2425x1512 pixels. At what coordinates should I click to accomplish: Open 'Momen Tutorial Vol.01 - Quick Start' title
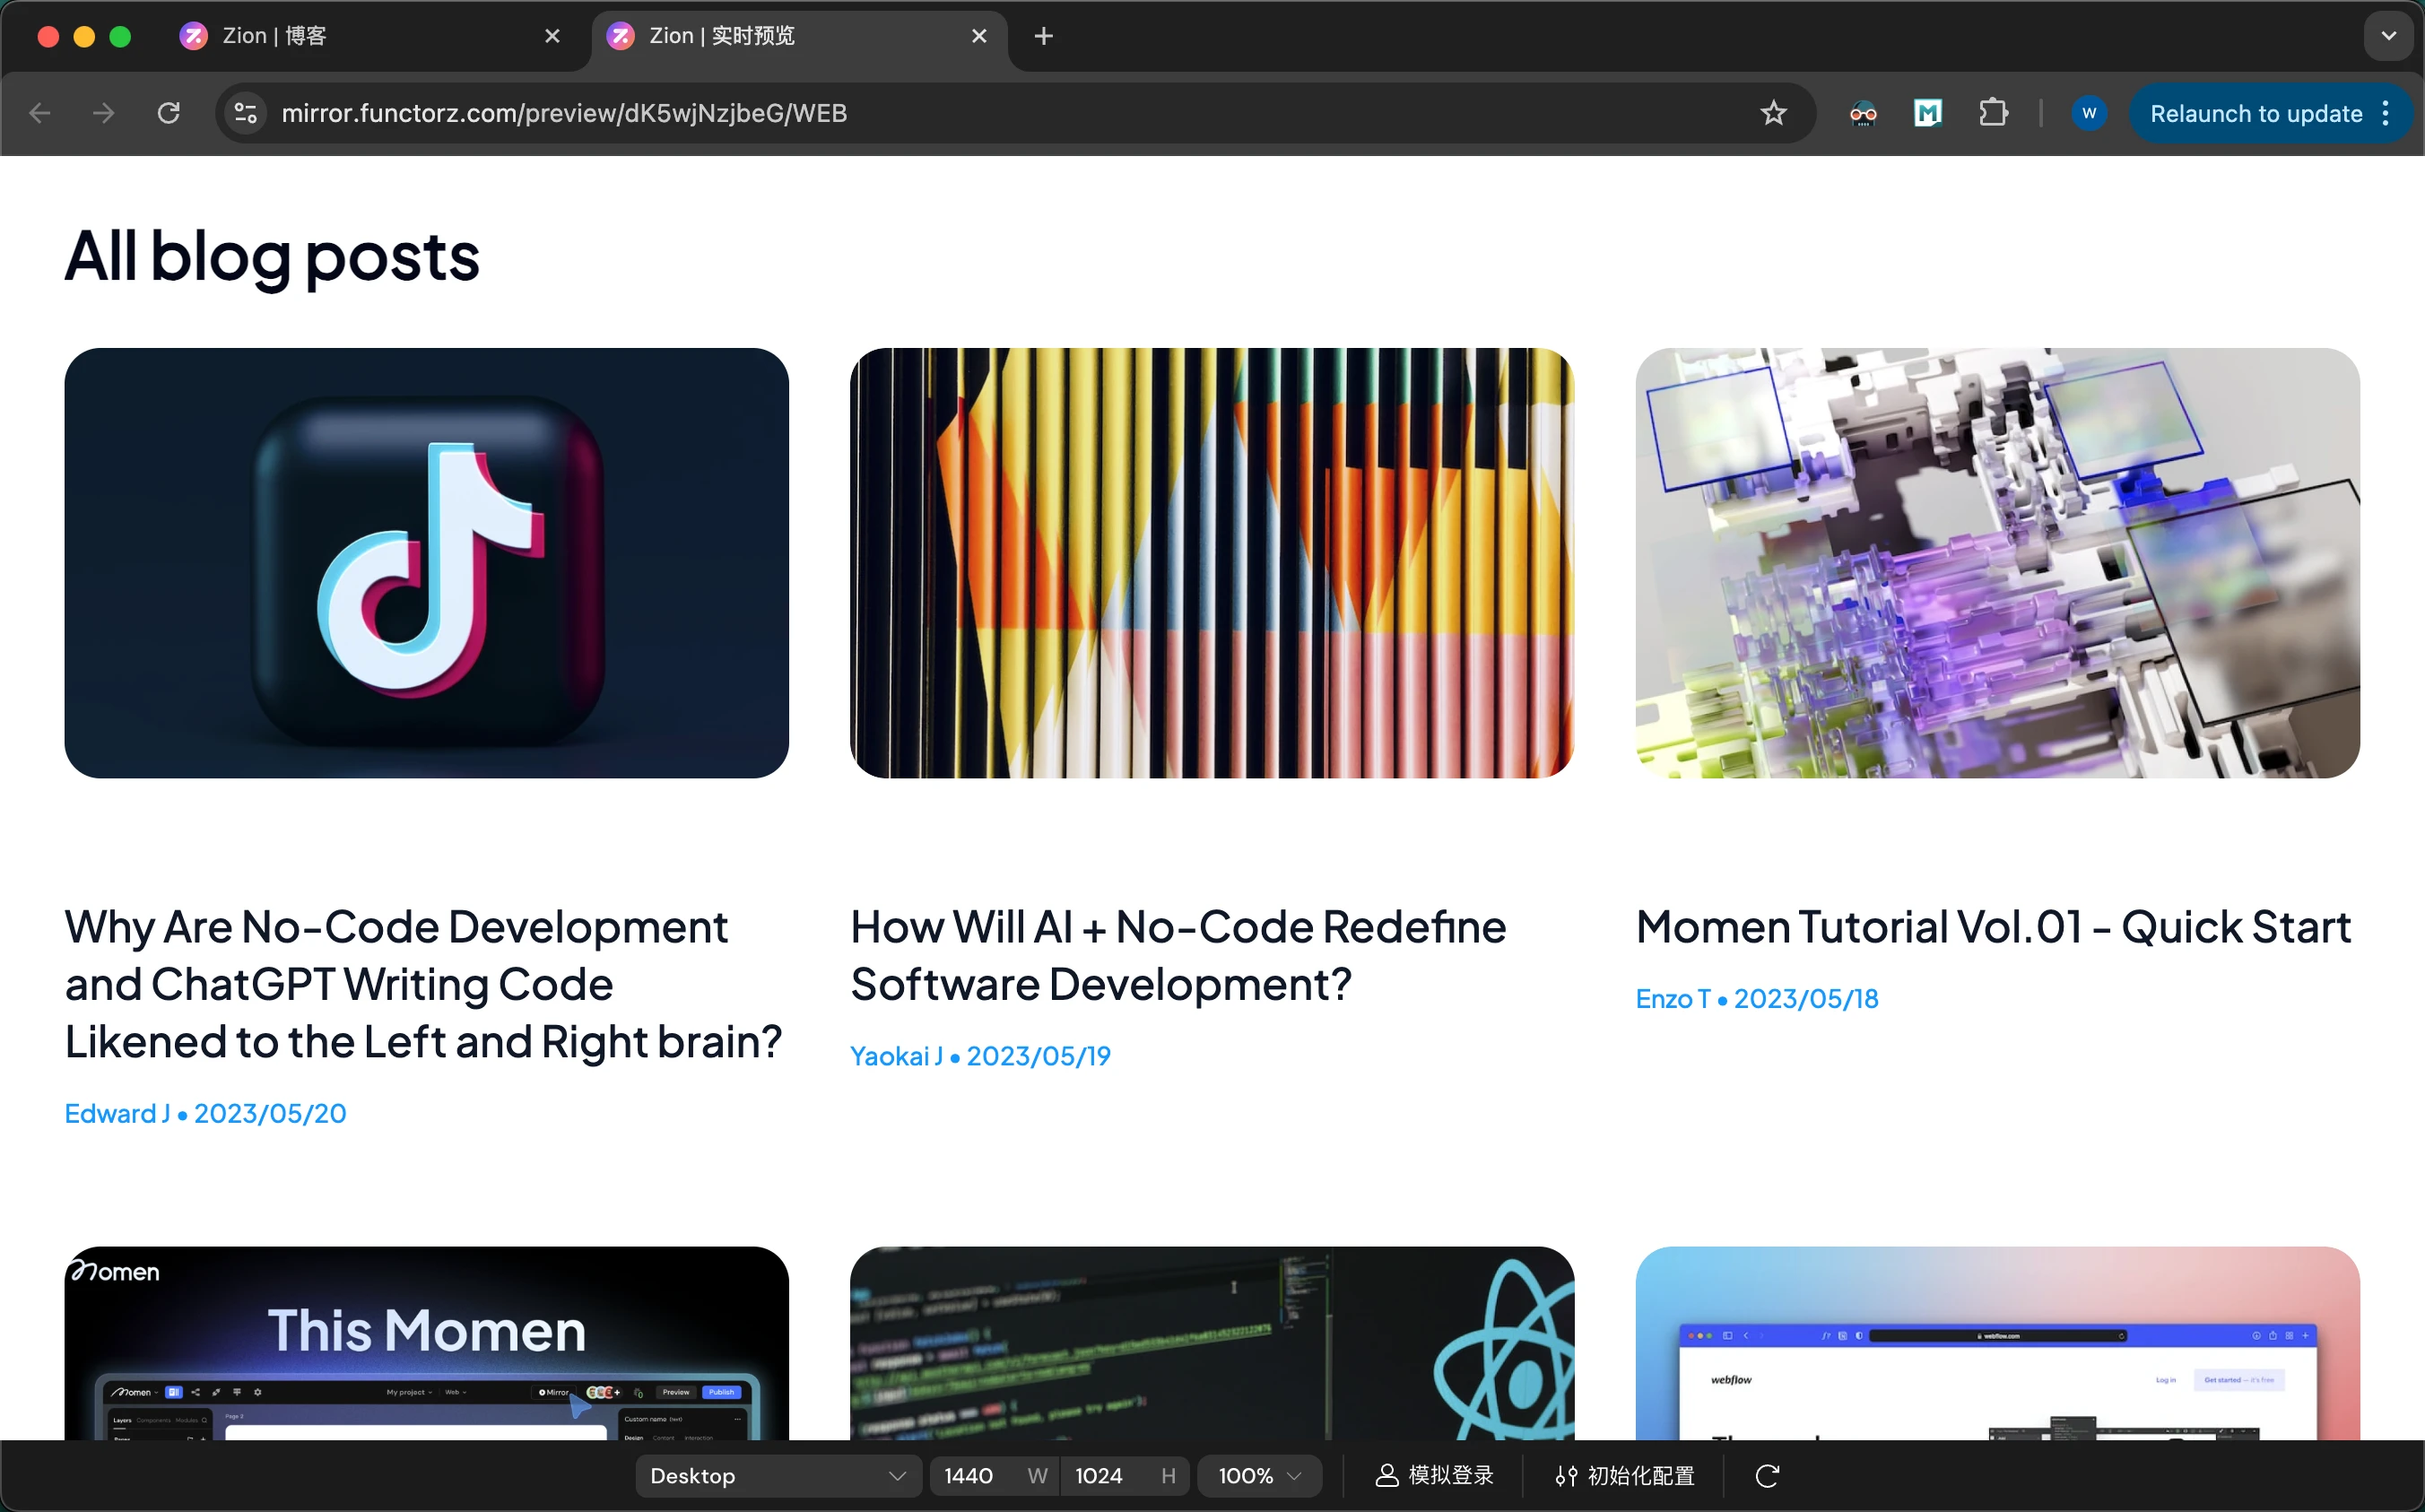coord(1993,927)
